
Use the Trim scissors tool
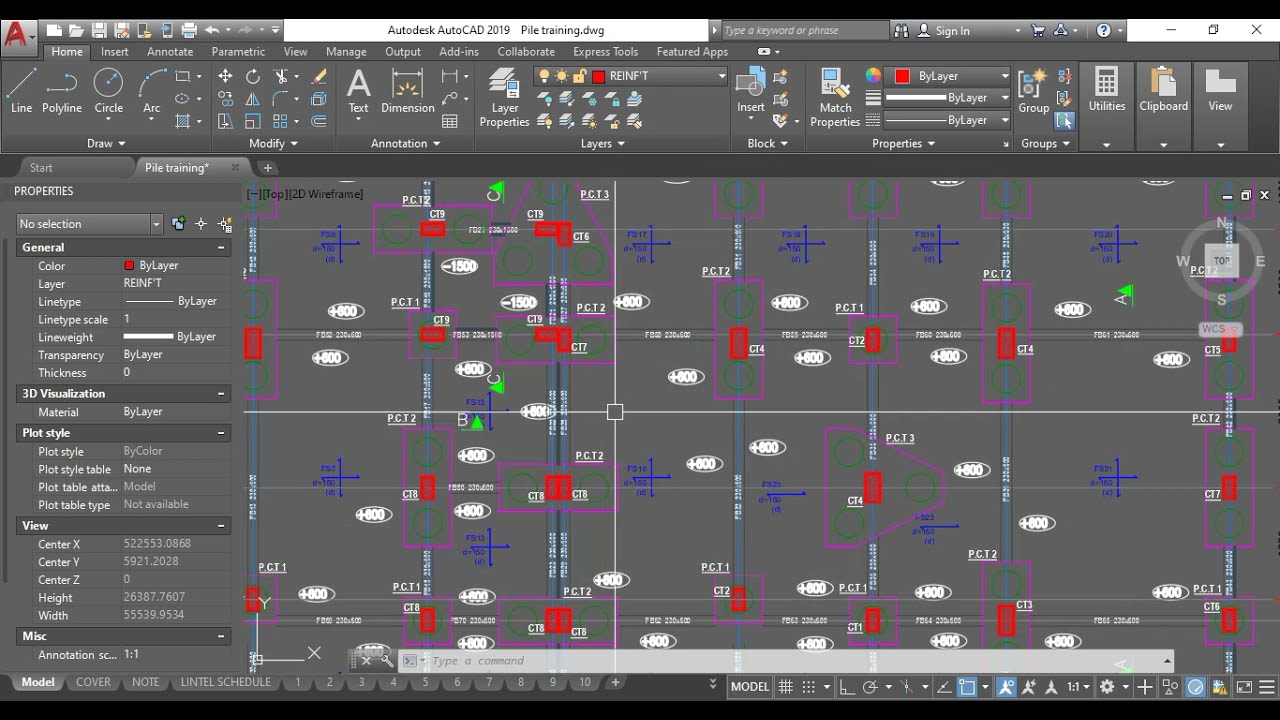click(x=282, y=76)
